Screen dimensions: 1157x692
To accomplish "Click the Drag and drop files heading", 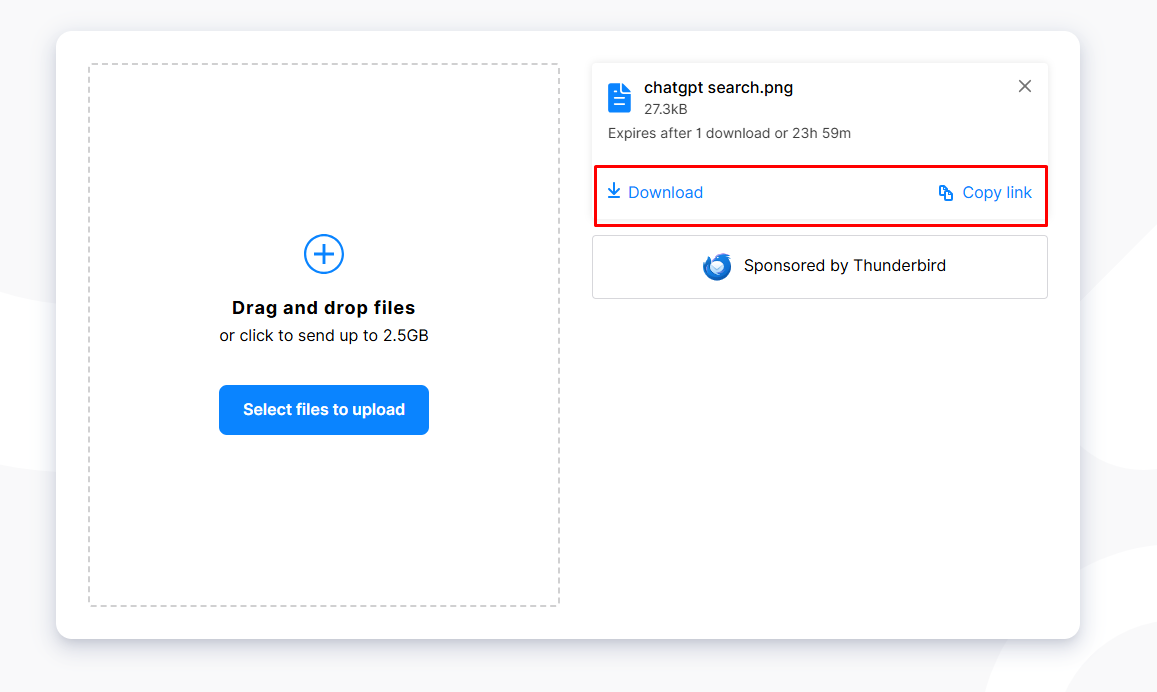I will 323,307.
